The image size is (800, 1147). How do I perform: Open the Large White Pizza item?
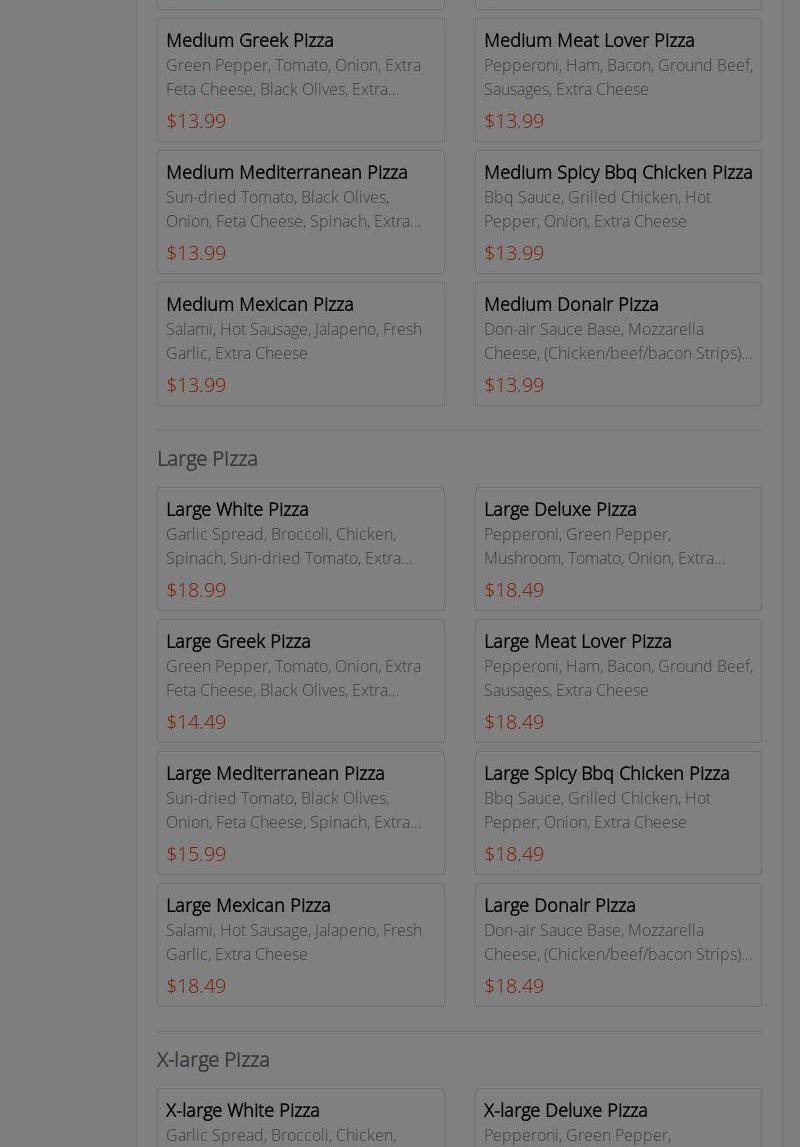300,548
